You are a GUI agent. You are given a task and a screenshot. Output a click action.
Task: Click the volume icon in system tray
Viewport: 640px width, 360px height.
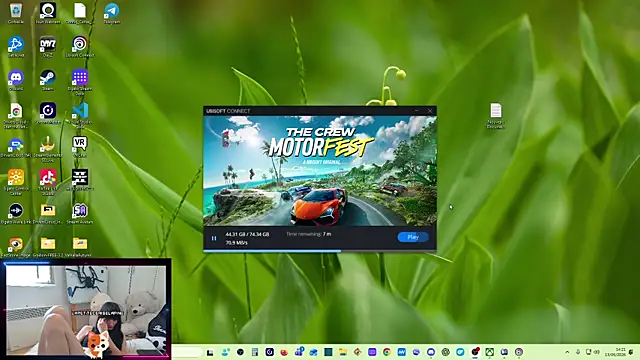click(597, 352)
